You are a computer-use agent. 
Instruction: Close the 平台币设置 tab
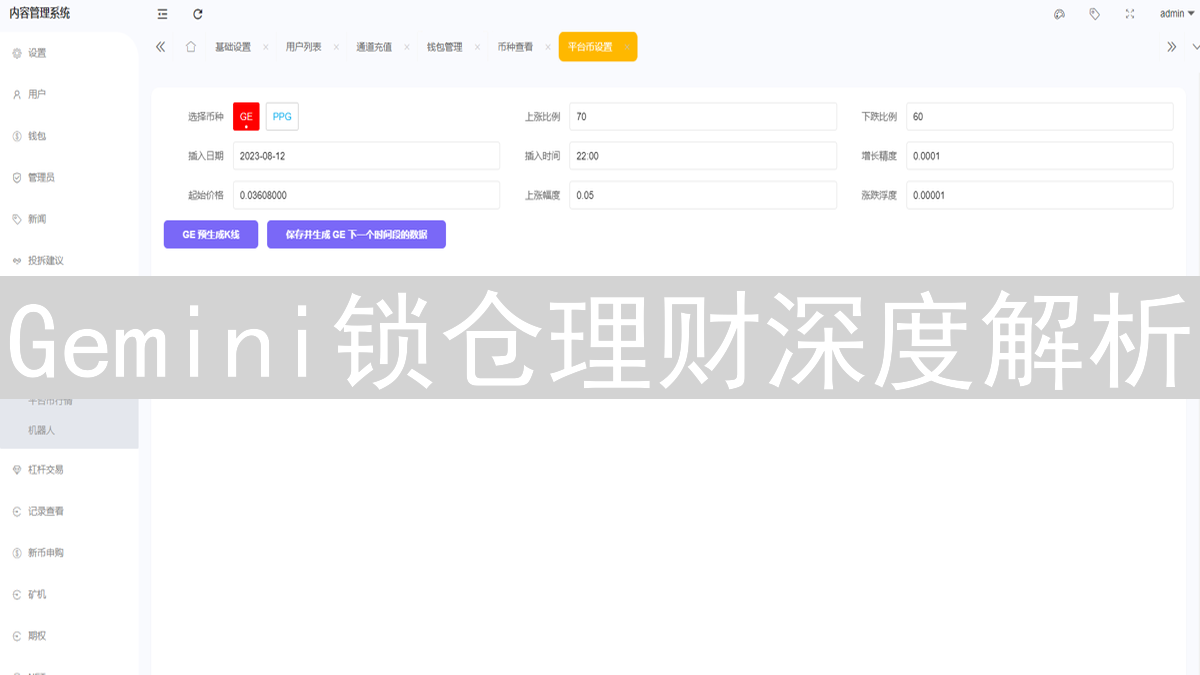point(627,47)
